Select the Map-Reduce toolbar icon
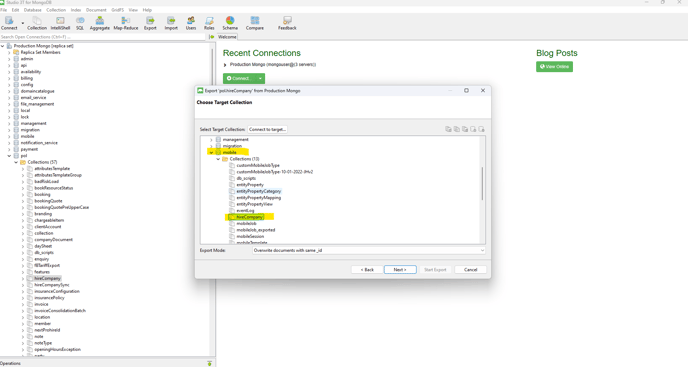688x367 pixels. [125, 23]
